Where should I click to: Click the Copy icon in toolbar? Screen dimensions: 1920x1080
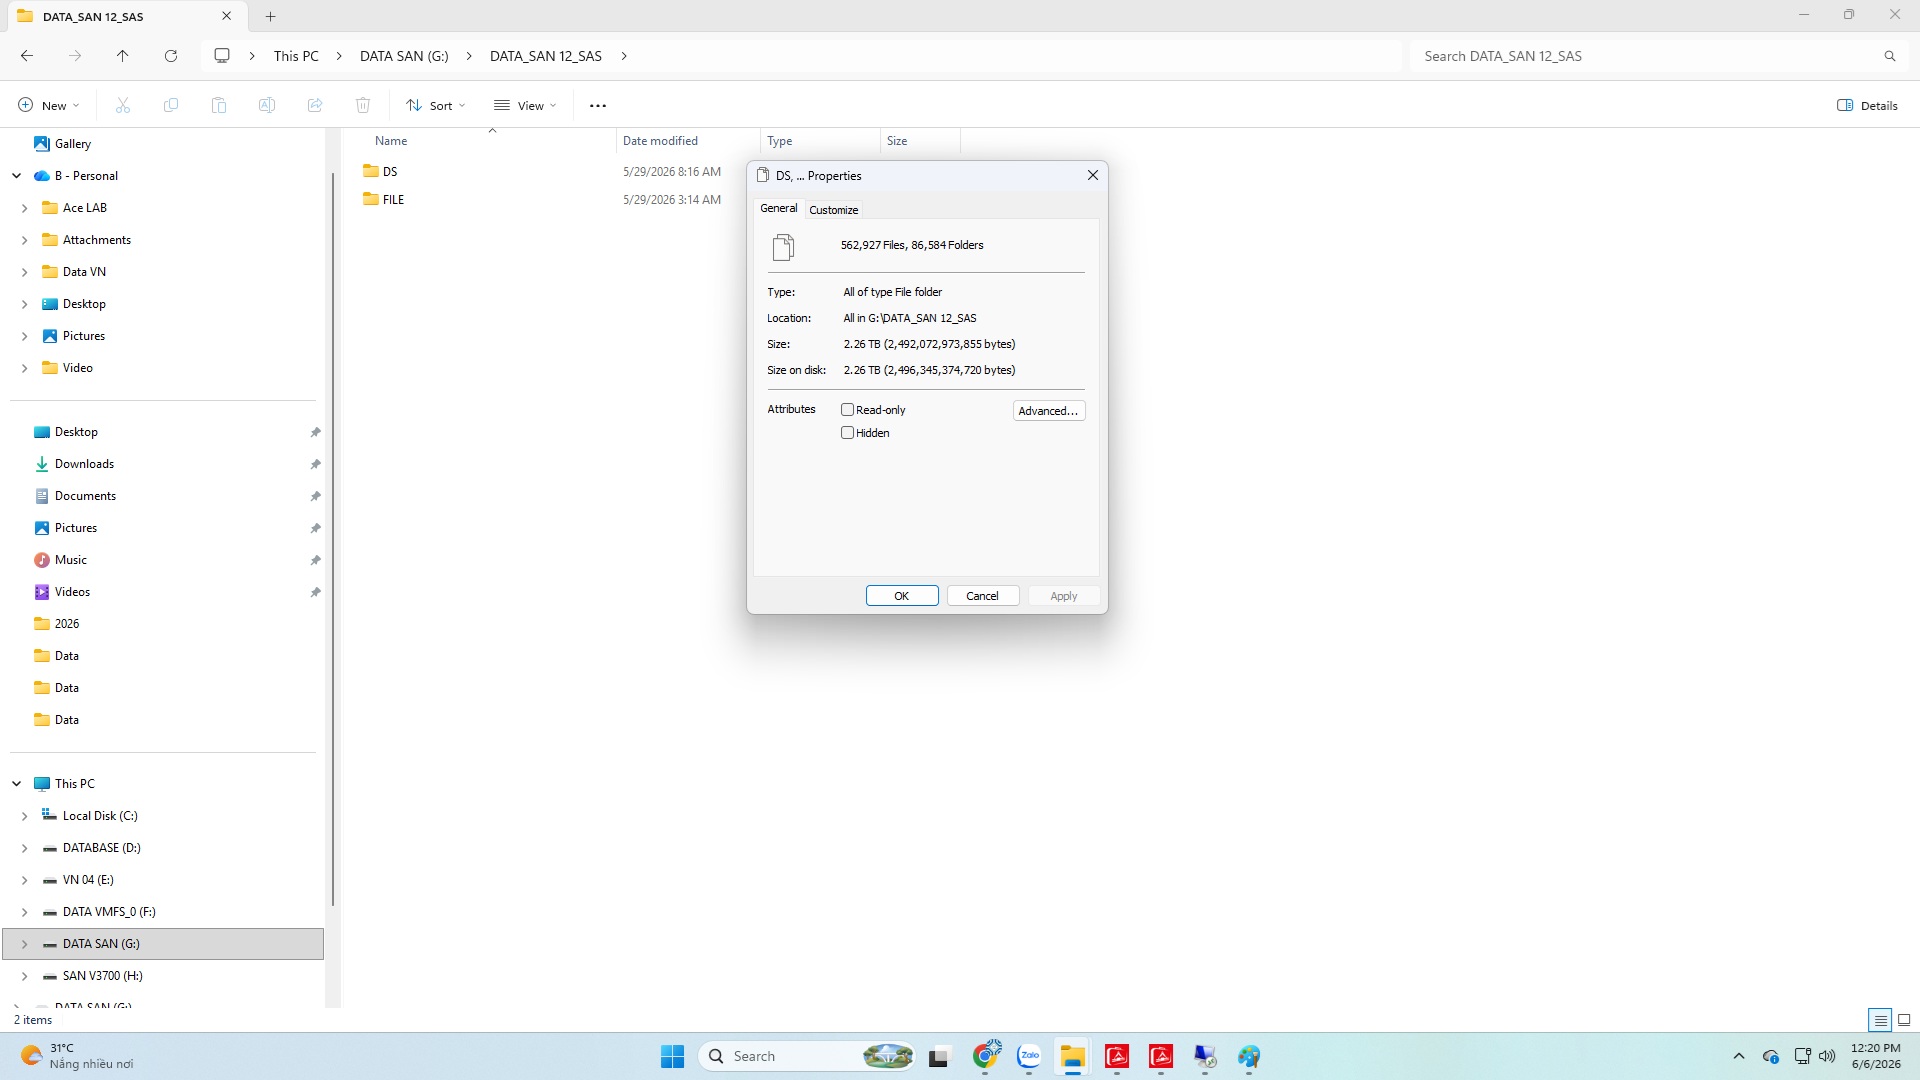tap(171, 105)
